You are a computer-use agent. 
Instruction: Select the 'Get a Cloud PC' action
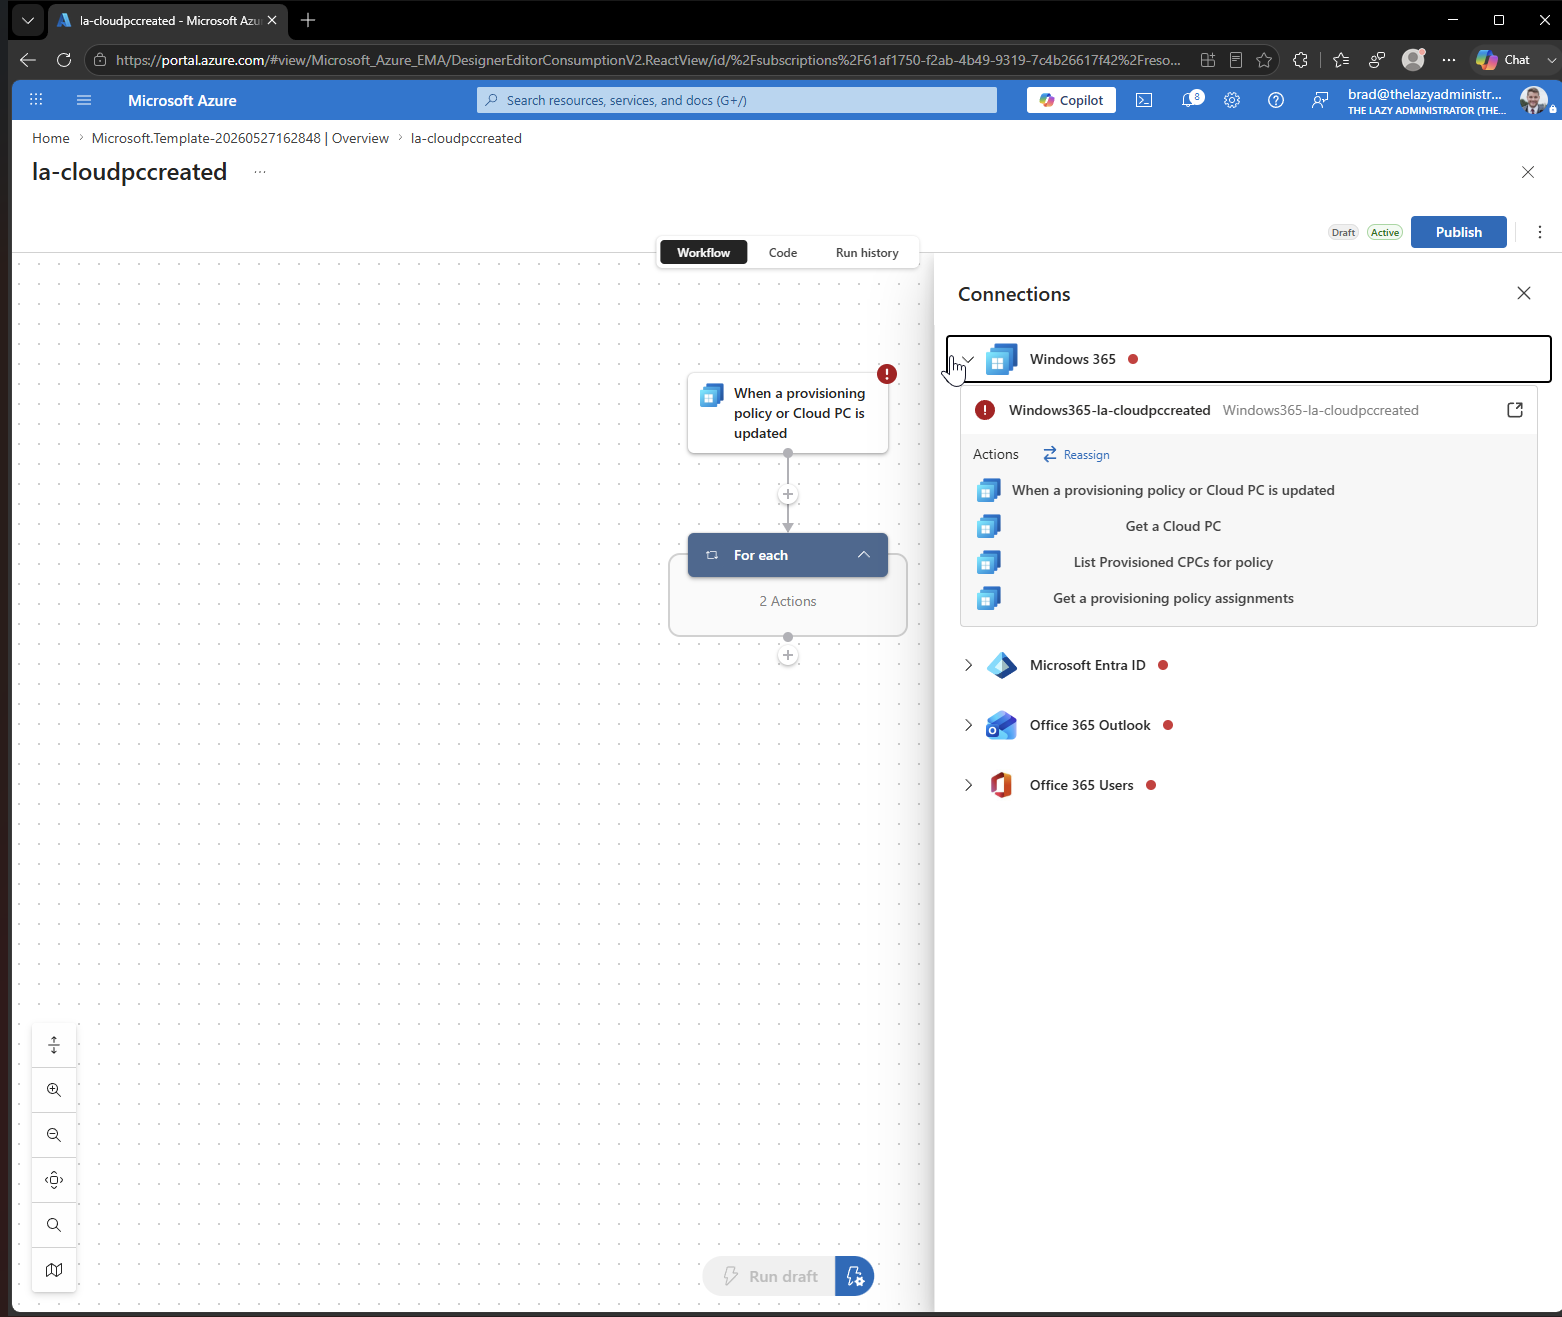[x=1173, y=526]
